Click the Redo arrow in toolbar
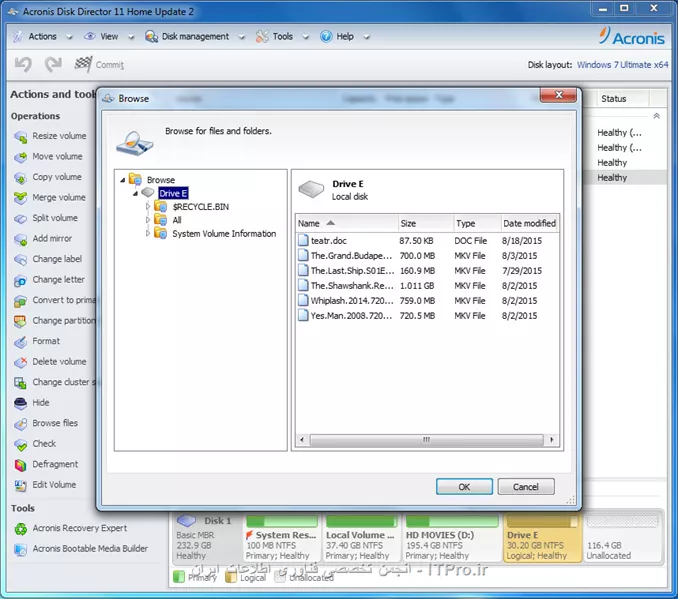Viewport: 678px width, 599px height. click(x=53, y=64)
